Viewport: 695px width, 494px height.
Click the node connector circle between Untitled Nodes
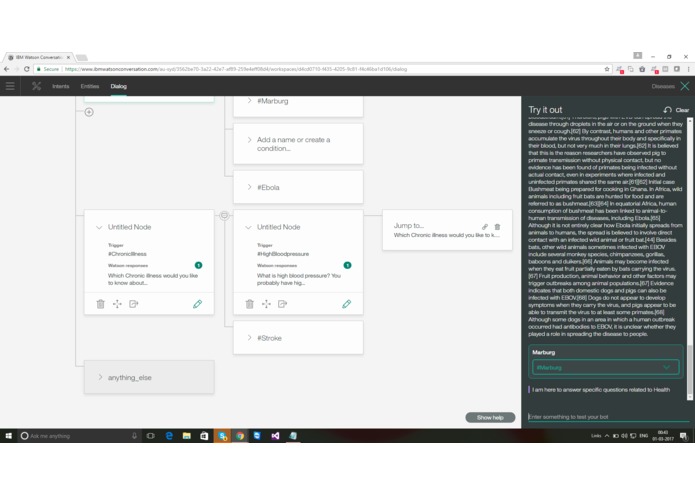click(224, 215)
